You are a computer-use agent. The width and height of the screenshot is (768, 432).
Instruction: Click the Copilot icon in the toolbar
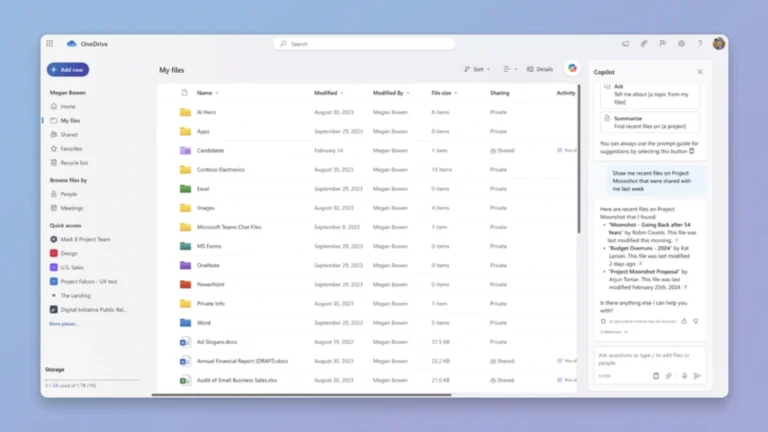(x=572, y=68)
